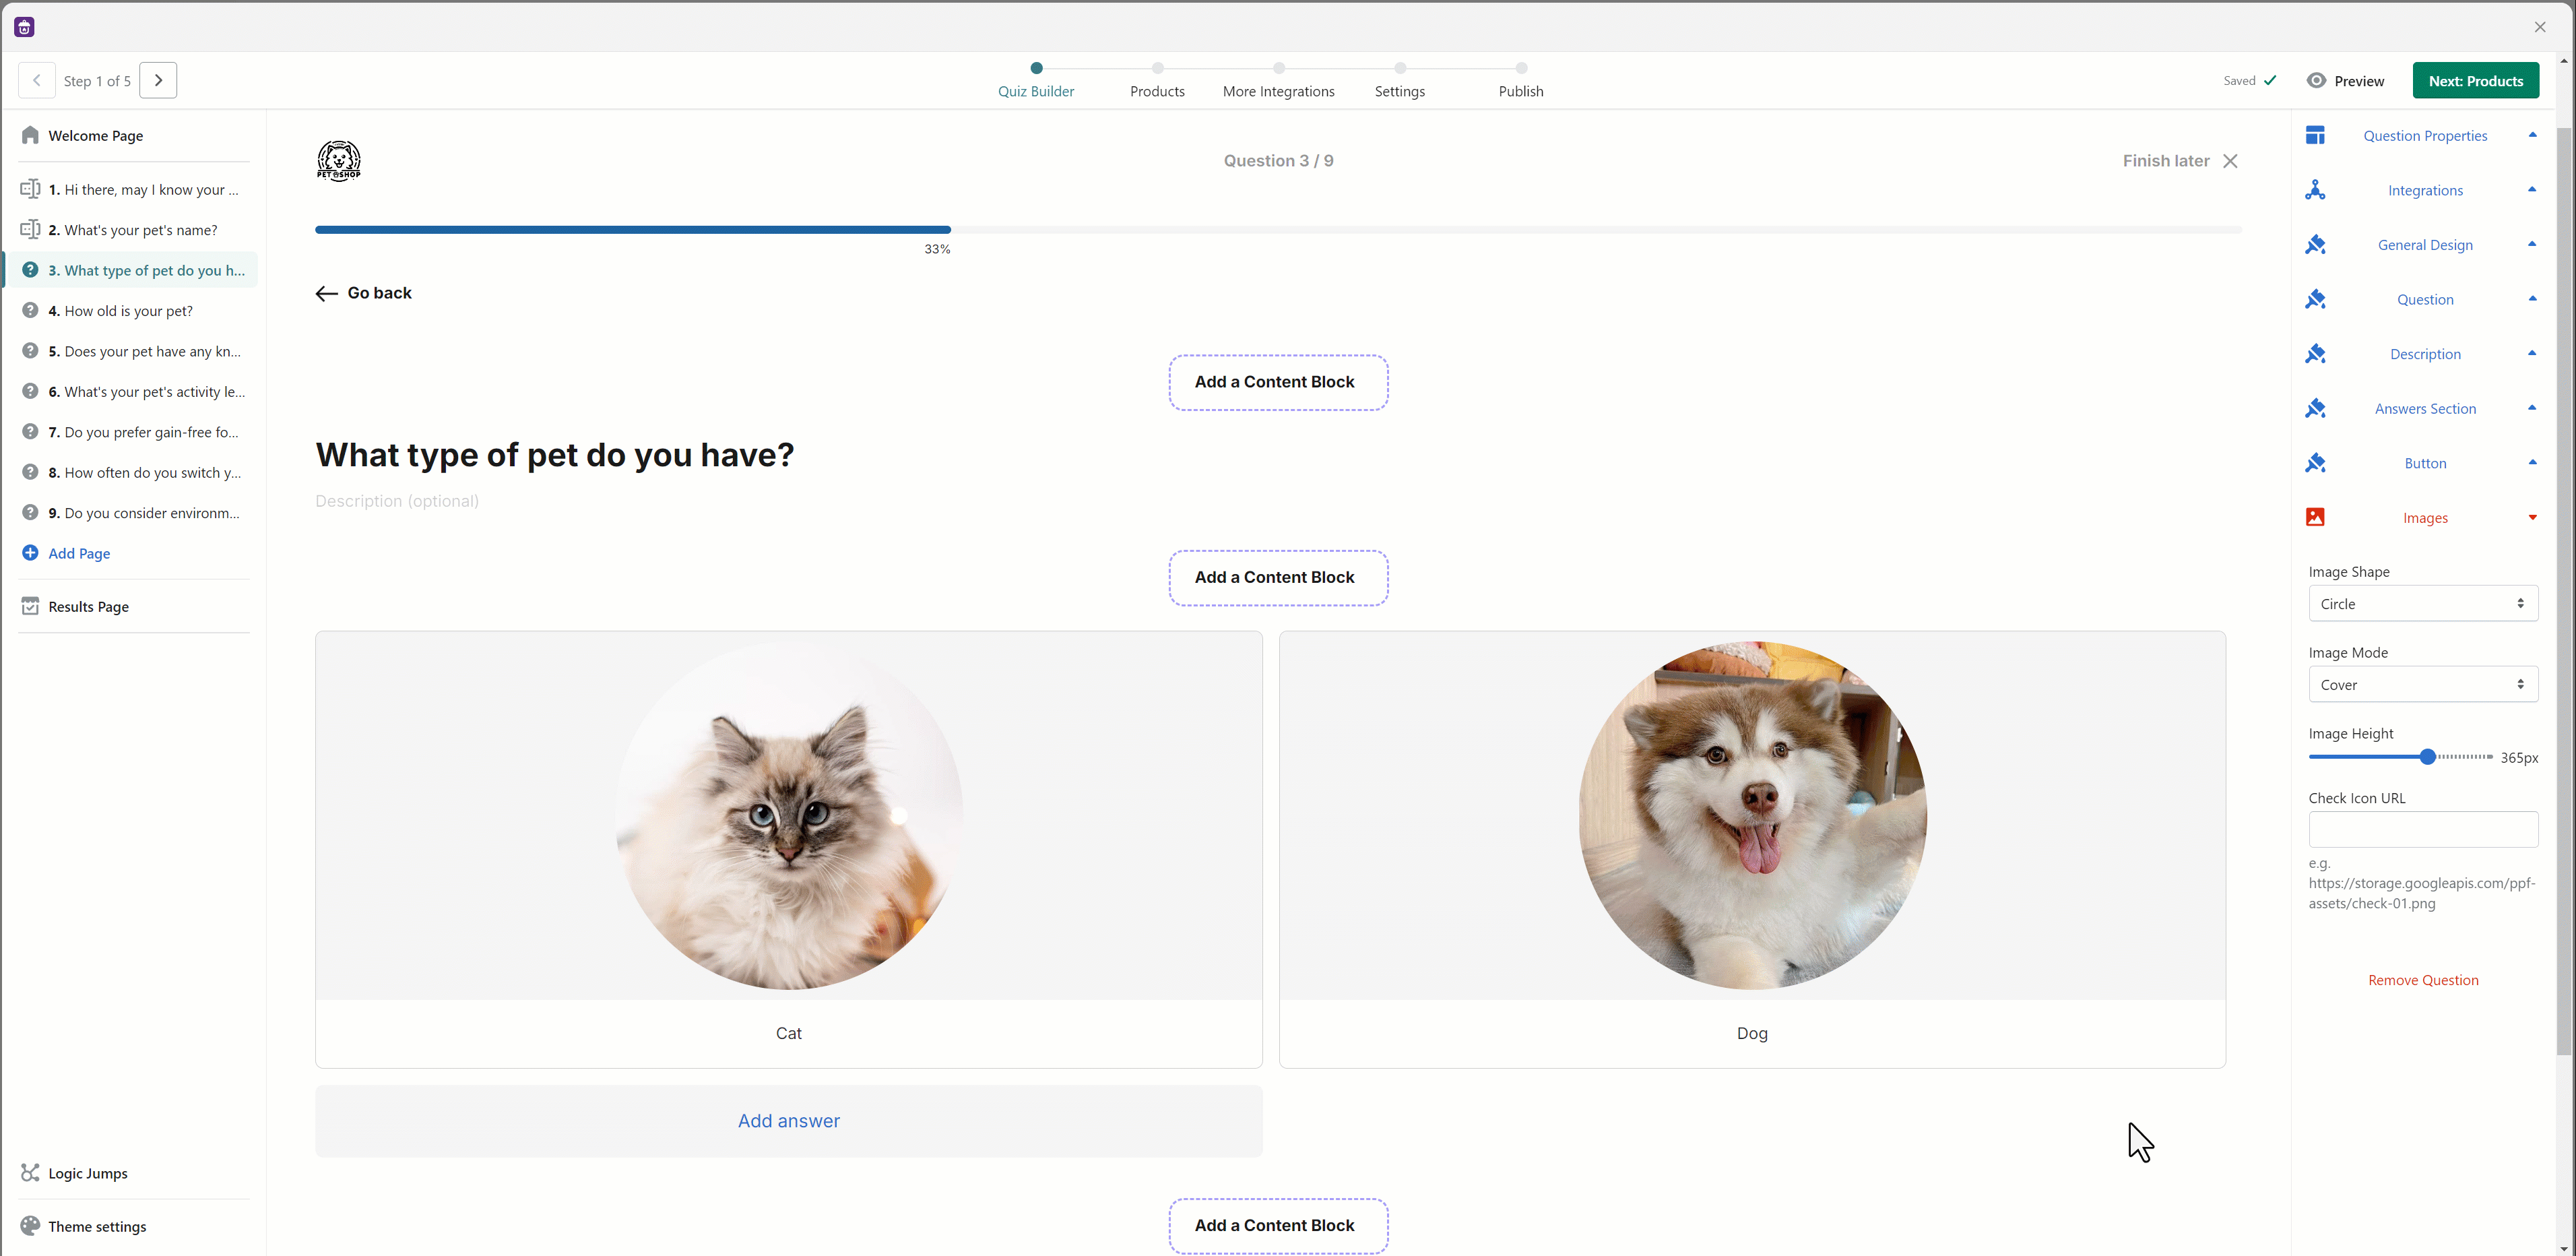The height and width of the screenshot is (1256, 2576).
Task: Click the Description (optional) placeholder text
Action: point(397,501)
